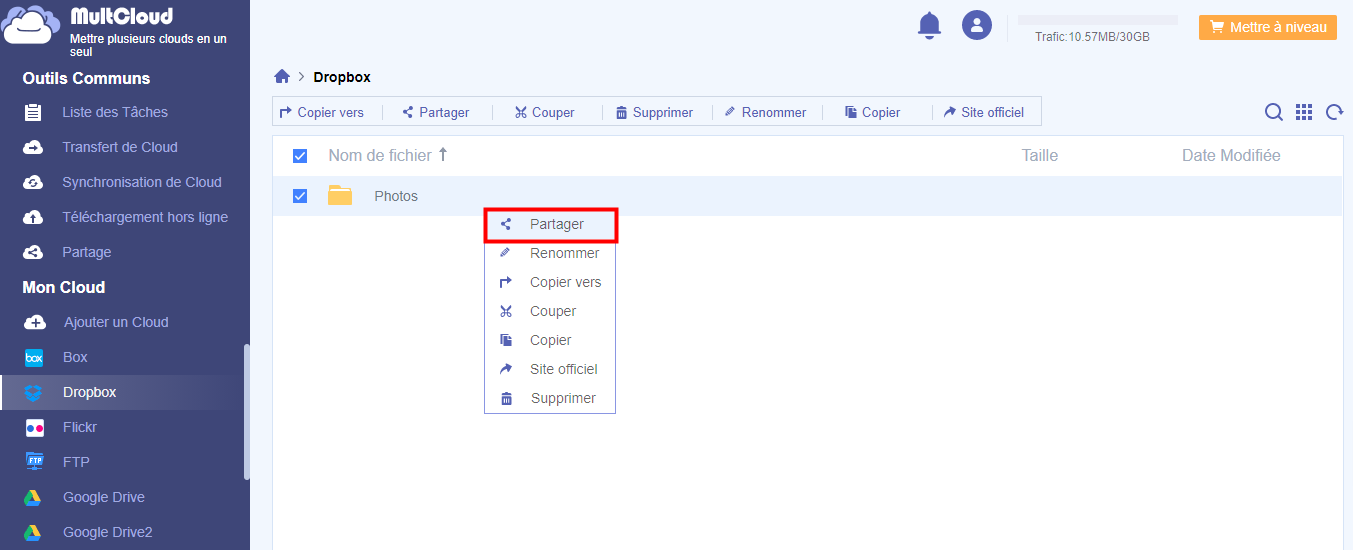Viewport: 1353px width, 550px height.
Task: Click the traffic usage progress bar
Action: coord(1097,19)
